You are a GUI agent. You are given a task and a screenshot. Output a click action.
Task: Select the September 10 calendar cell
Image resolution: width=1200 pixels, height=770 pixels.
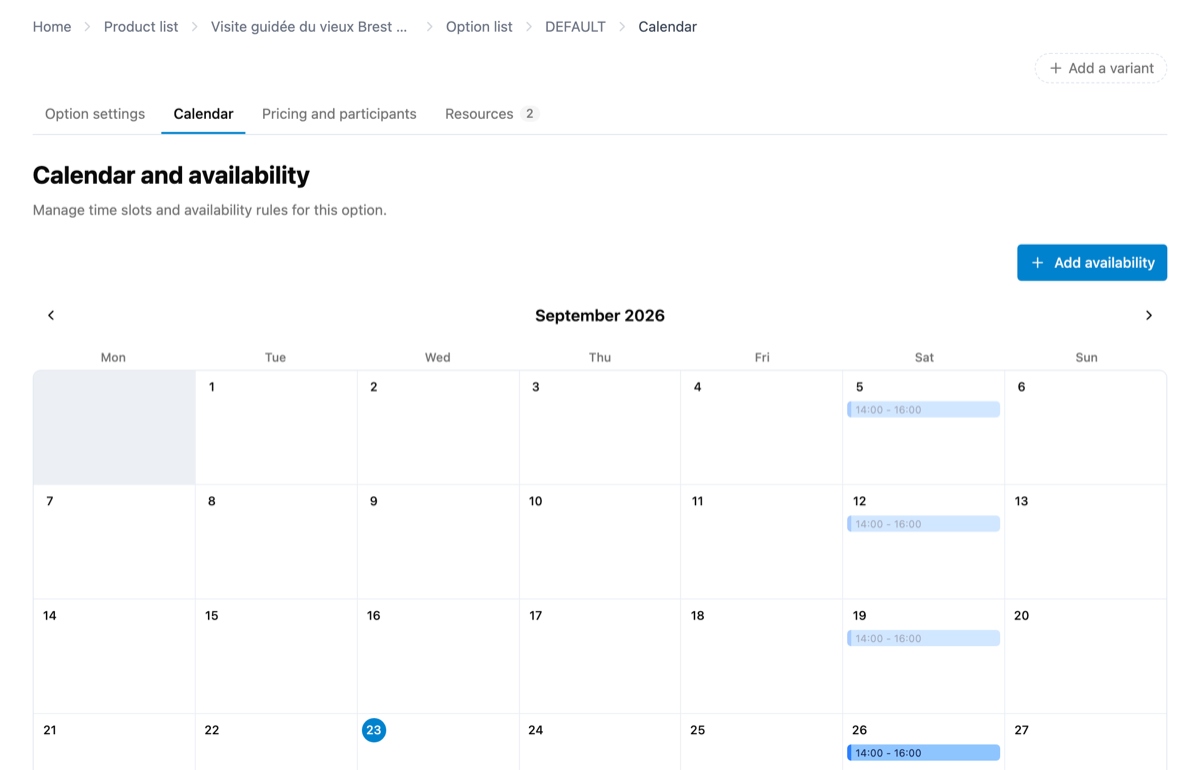point(600,542)
